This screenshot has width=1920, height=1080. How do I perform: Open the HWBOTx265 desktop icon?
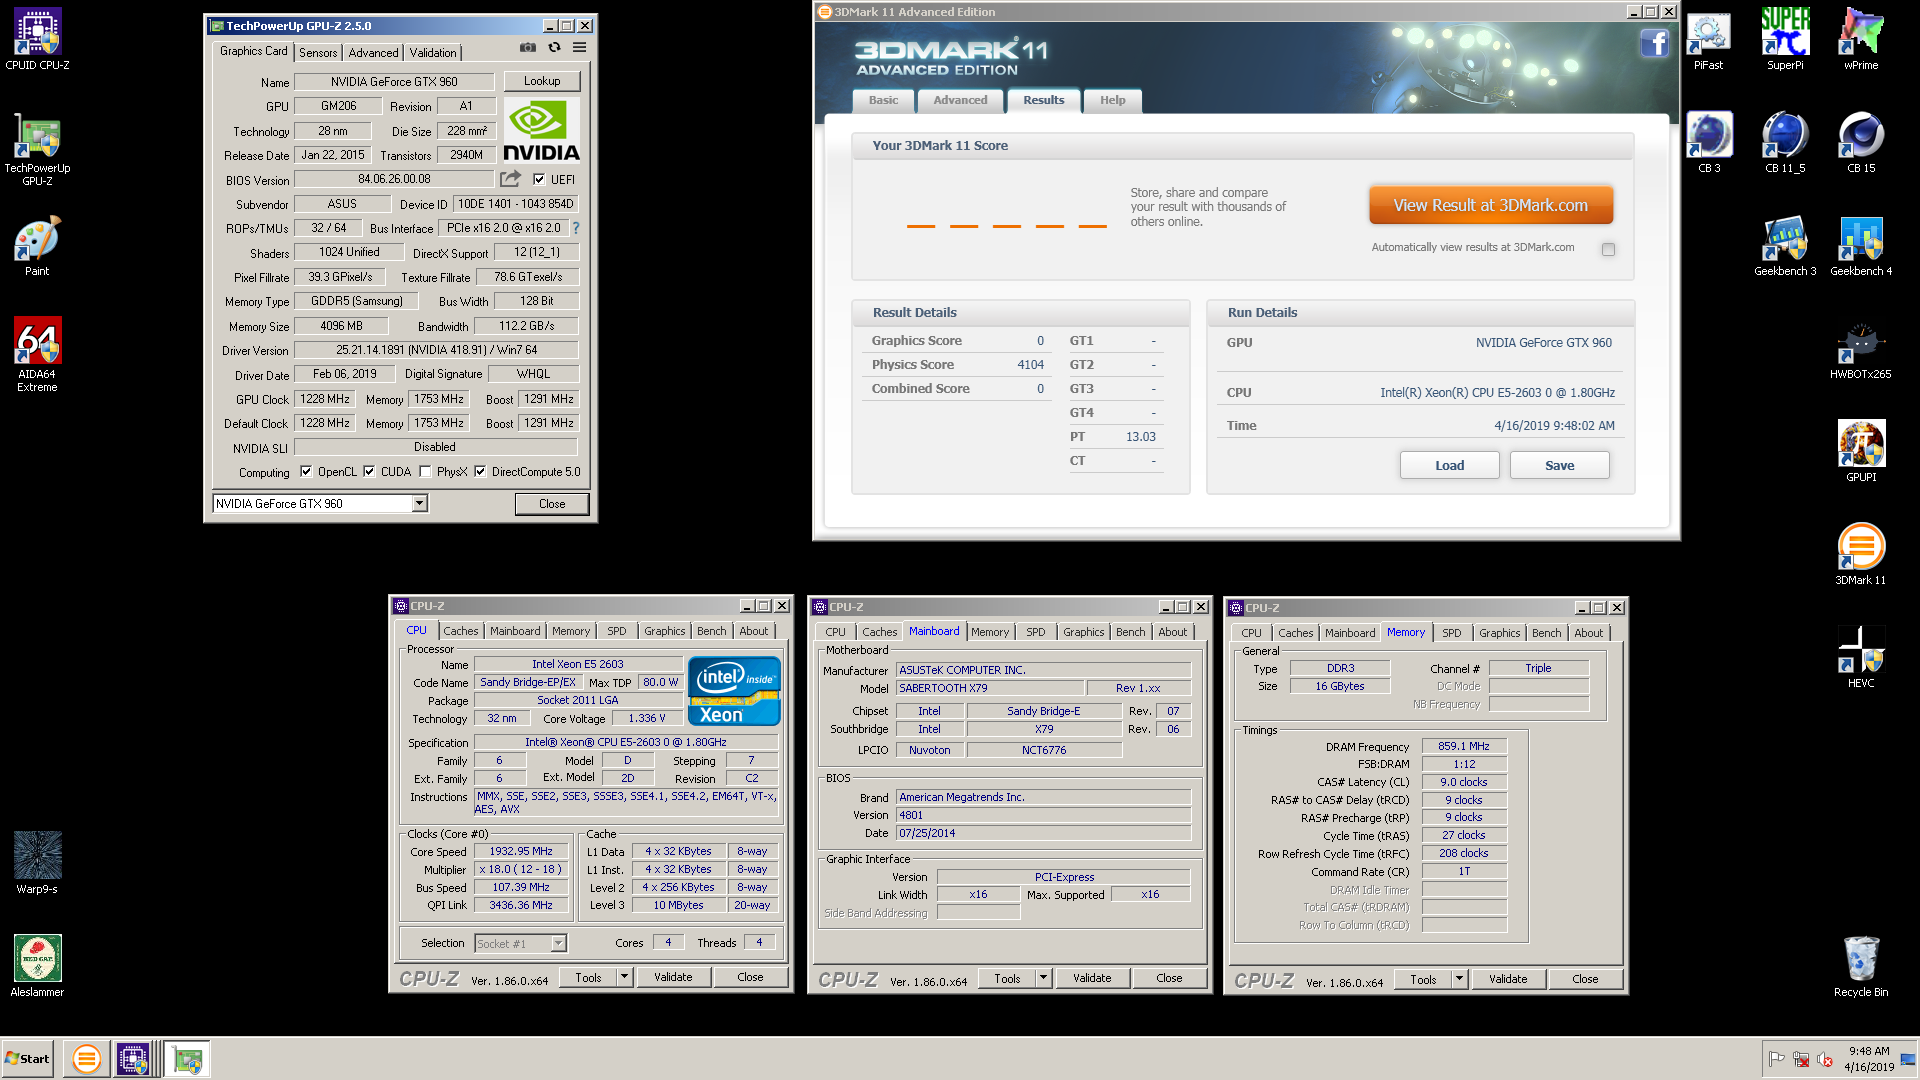[x=1860, y=350]
